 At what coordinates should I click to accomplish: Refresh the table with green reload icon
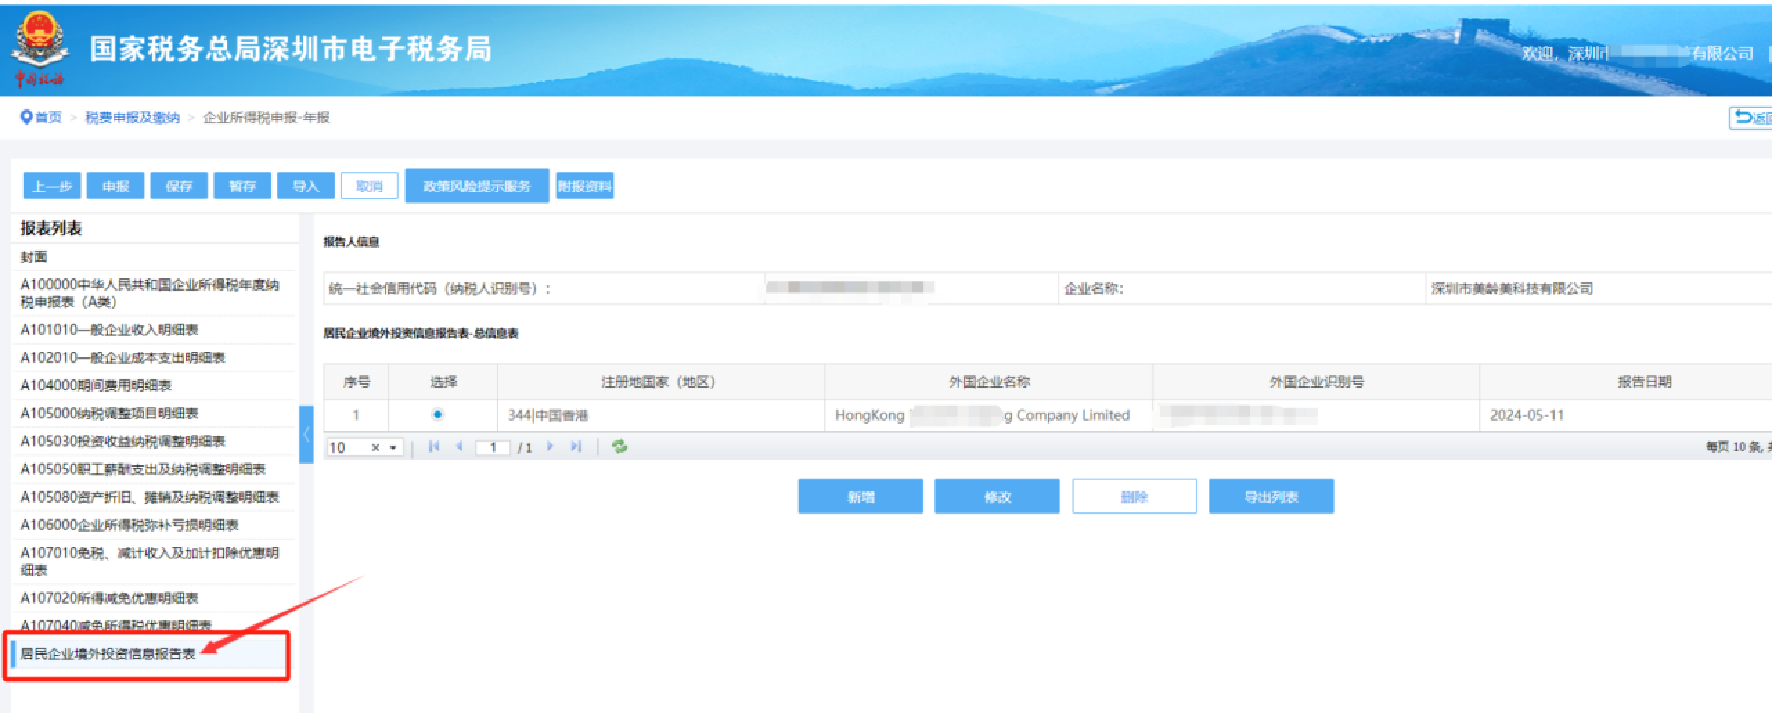(x=619, y=447)
